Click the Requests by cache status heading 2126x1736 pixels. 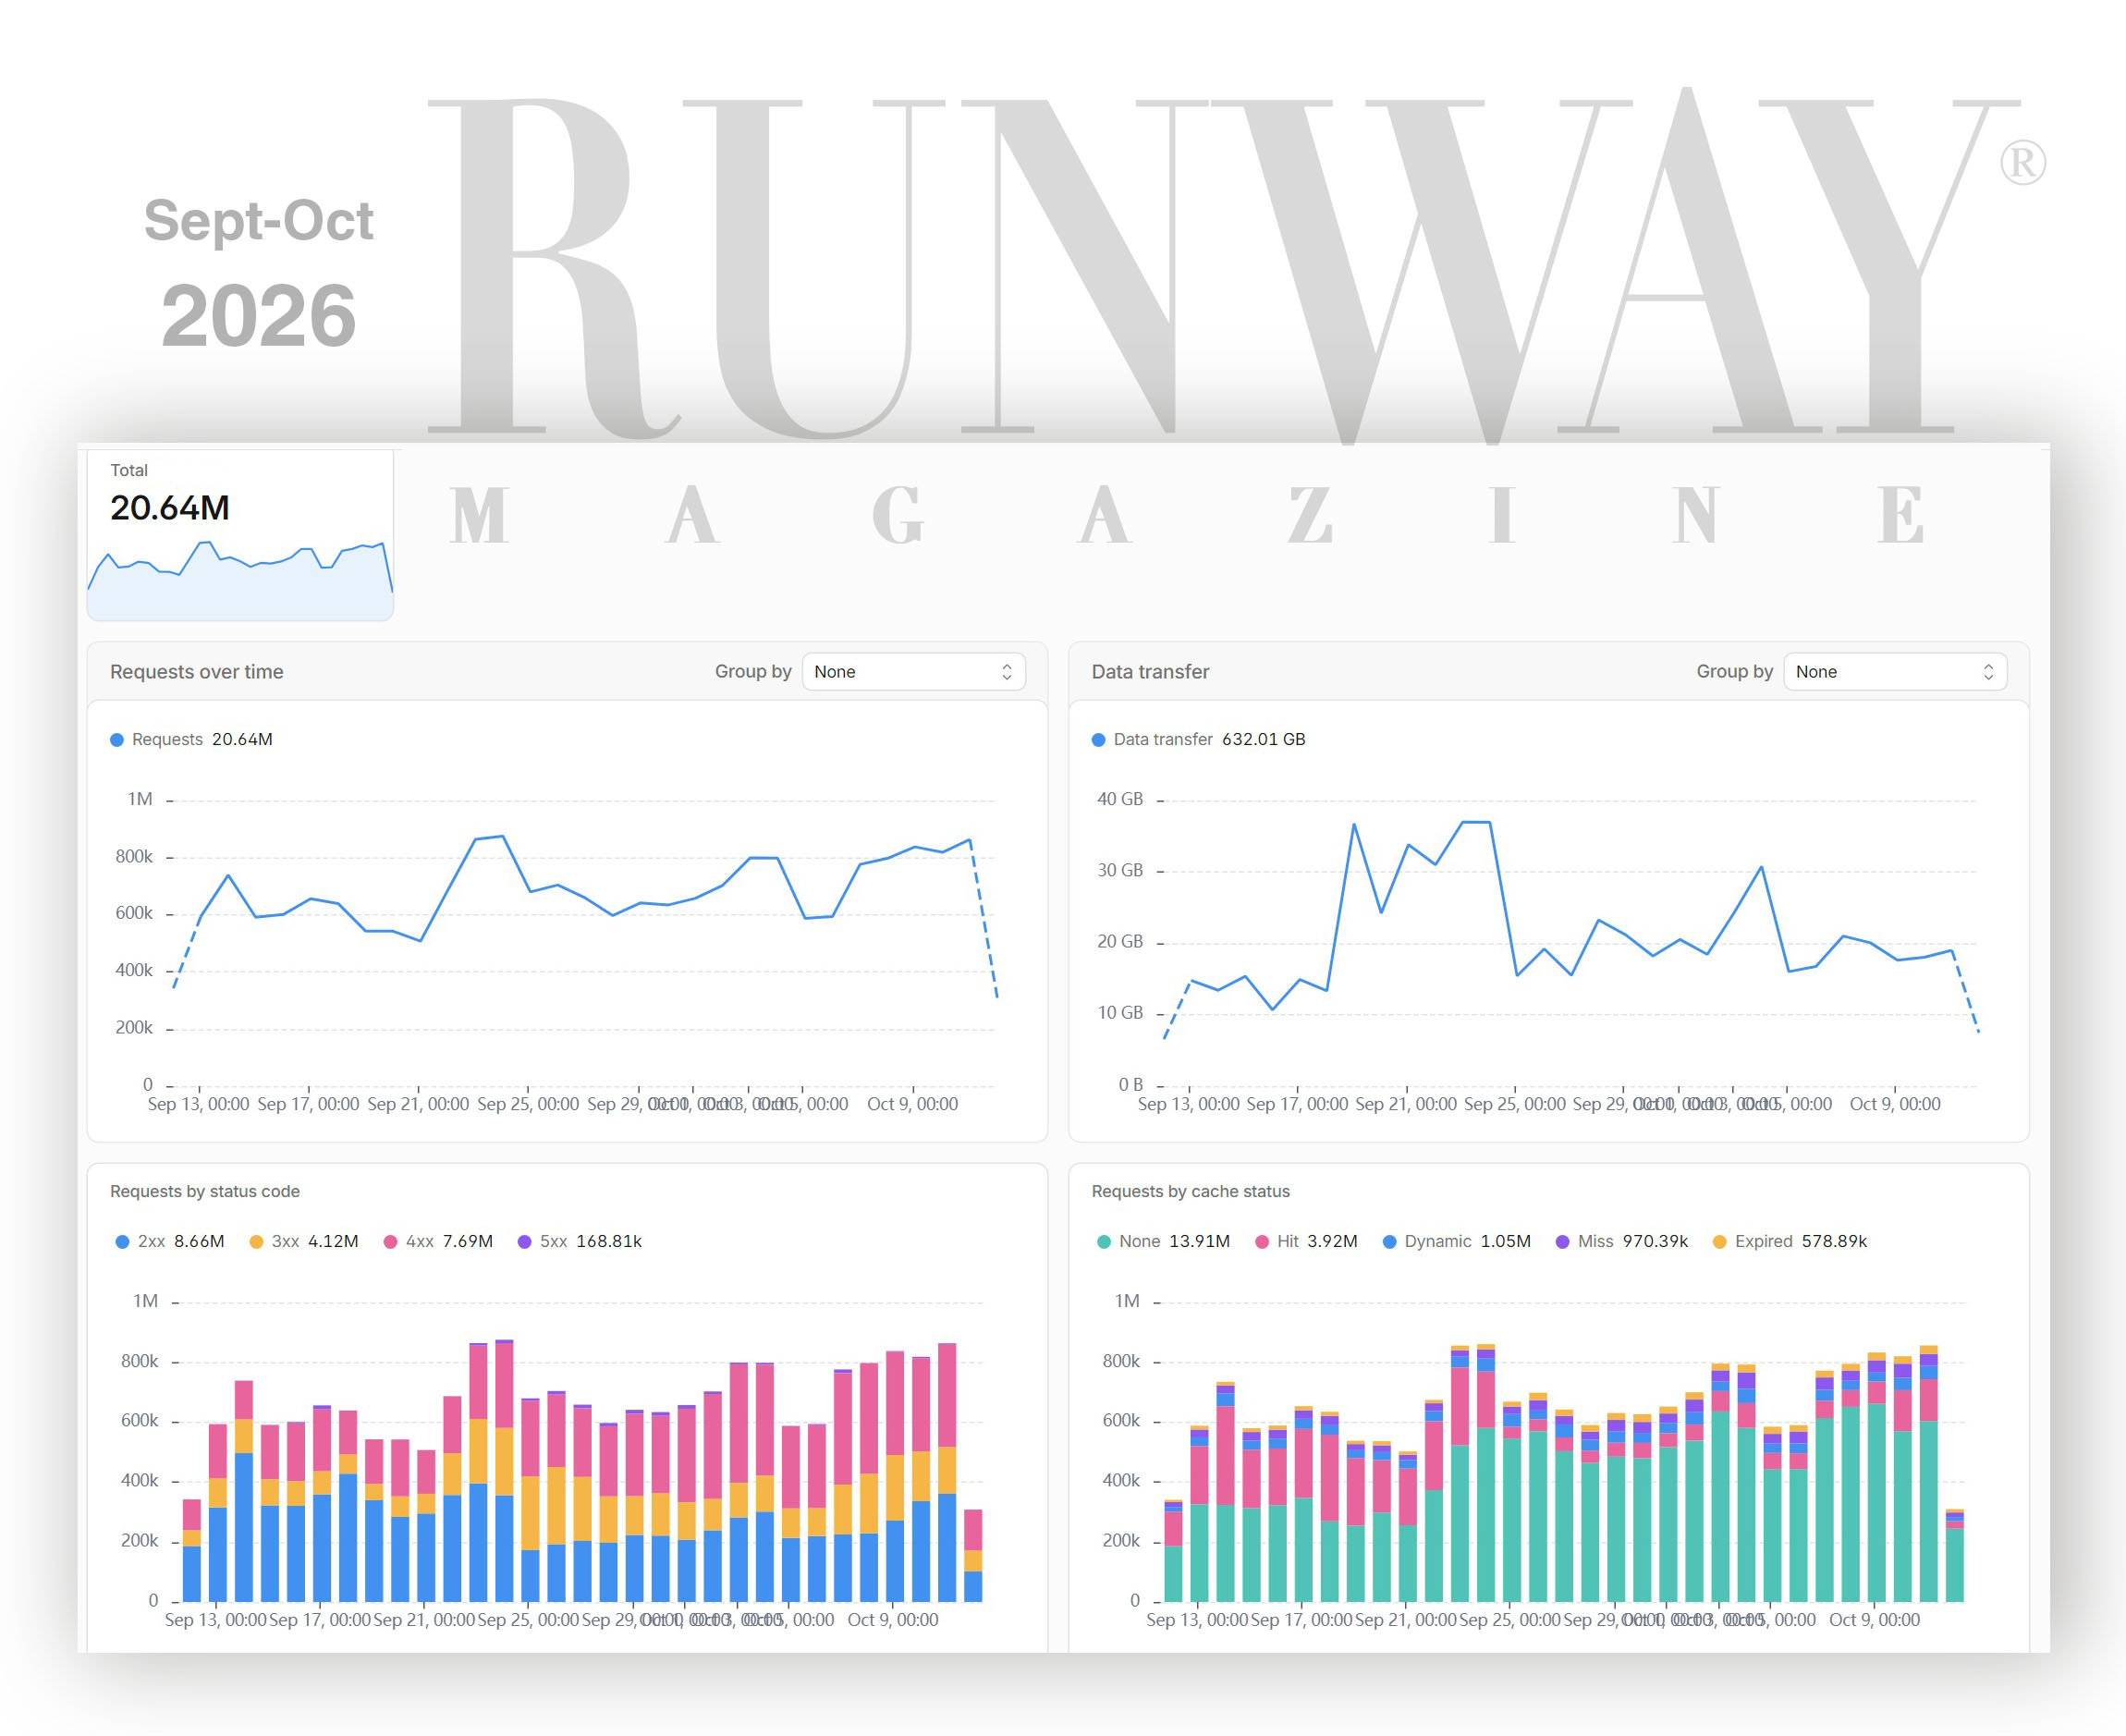click(x=1191, y=1191)
